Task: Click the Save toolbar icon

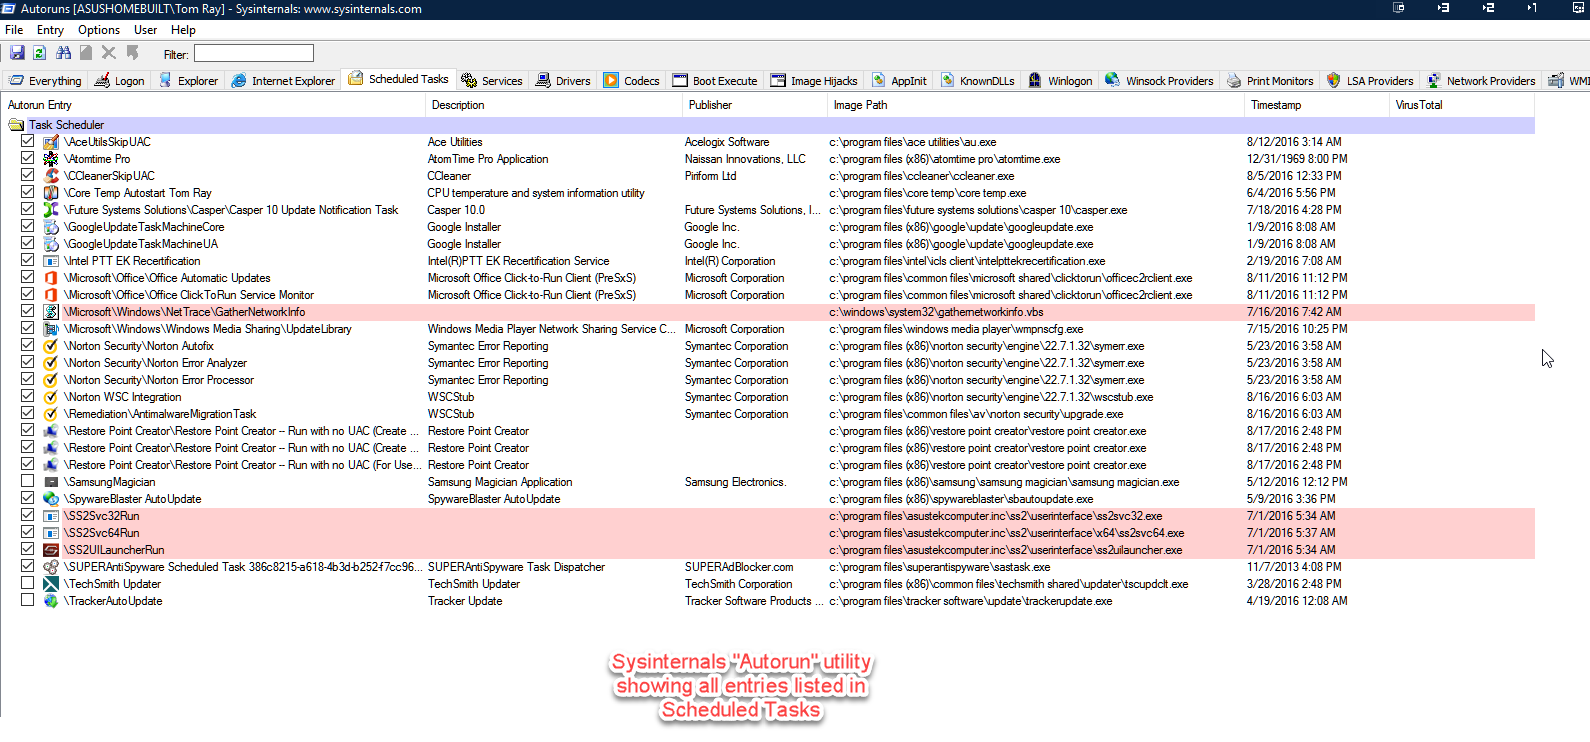Action: 17,53
